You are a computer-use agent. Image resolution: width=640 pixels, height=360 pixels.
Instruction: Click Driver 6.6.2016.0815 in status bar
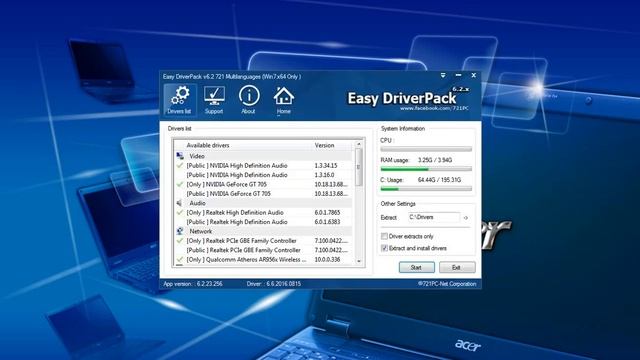(x=273, y=284)
